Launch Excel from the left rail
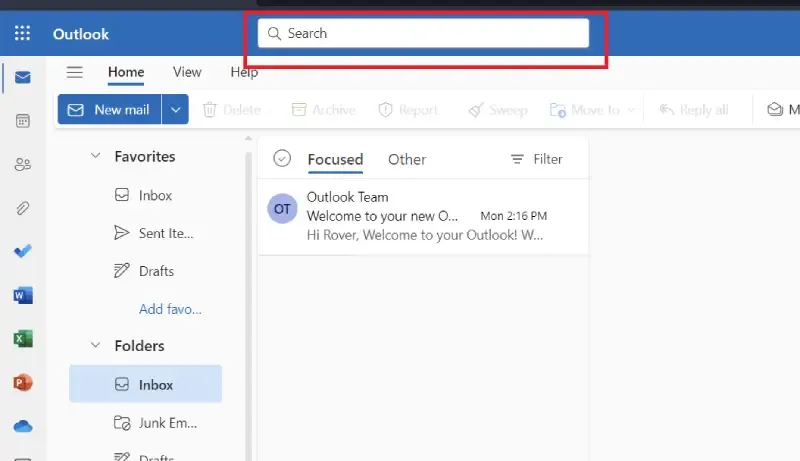800x461 pixels. pos(23,339)
